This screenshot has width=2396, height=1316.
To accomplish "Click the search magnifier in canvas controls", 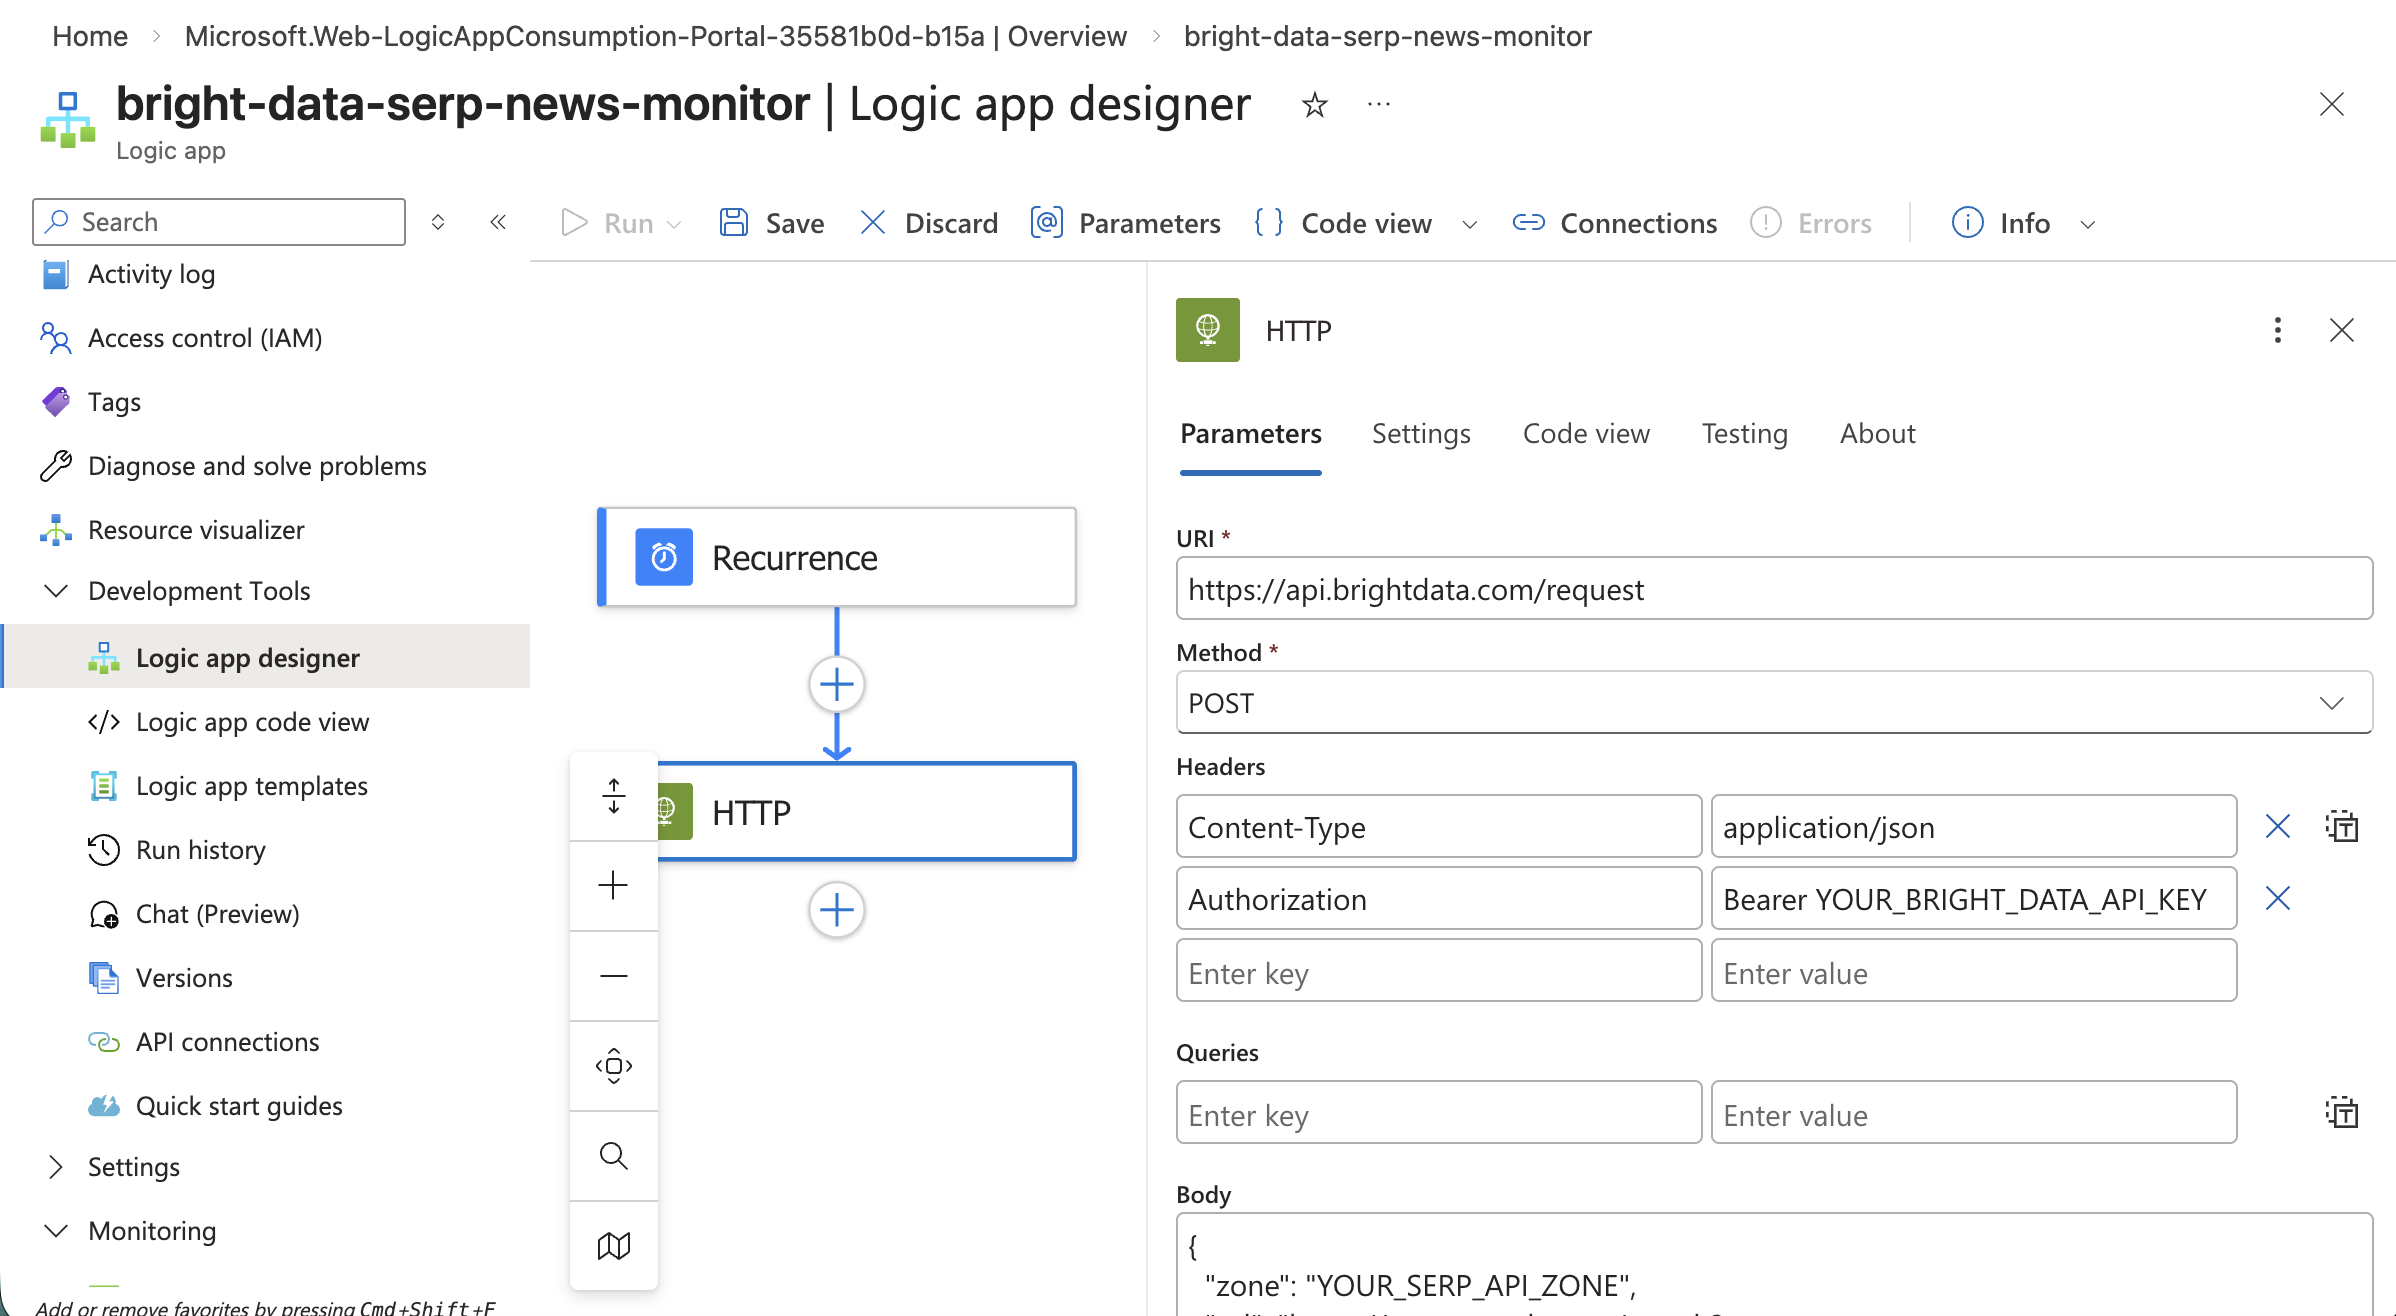I will (613, 1156).
